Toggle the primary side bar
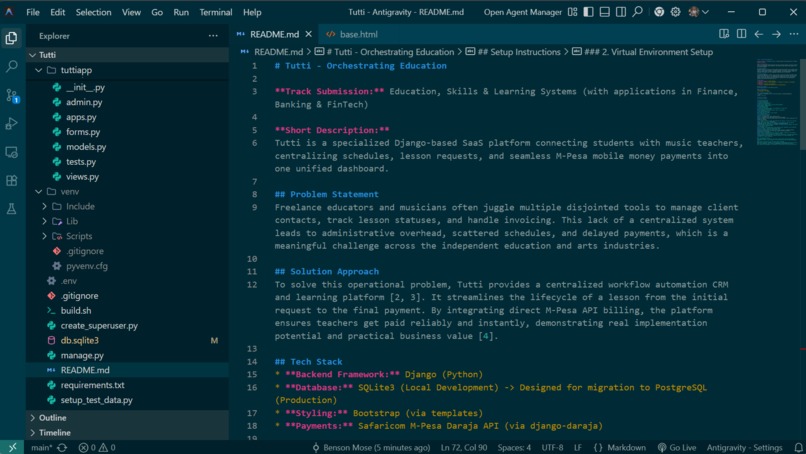The image size is (806, 454). point(589,12)
